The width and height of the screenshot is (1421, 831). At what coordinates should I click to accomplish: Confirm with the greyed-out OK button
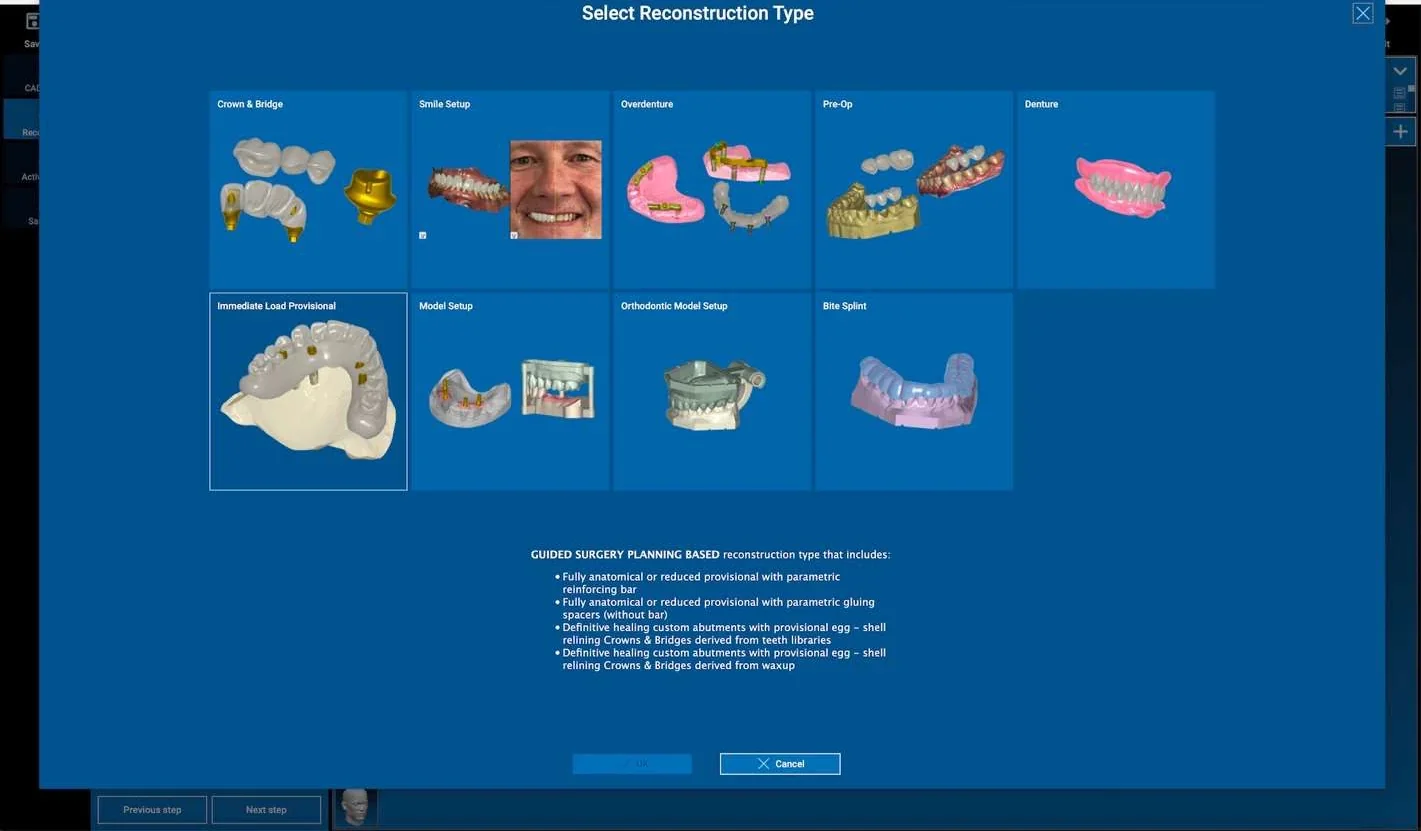(632, 764)
